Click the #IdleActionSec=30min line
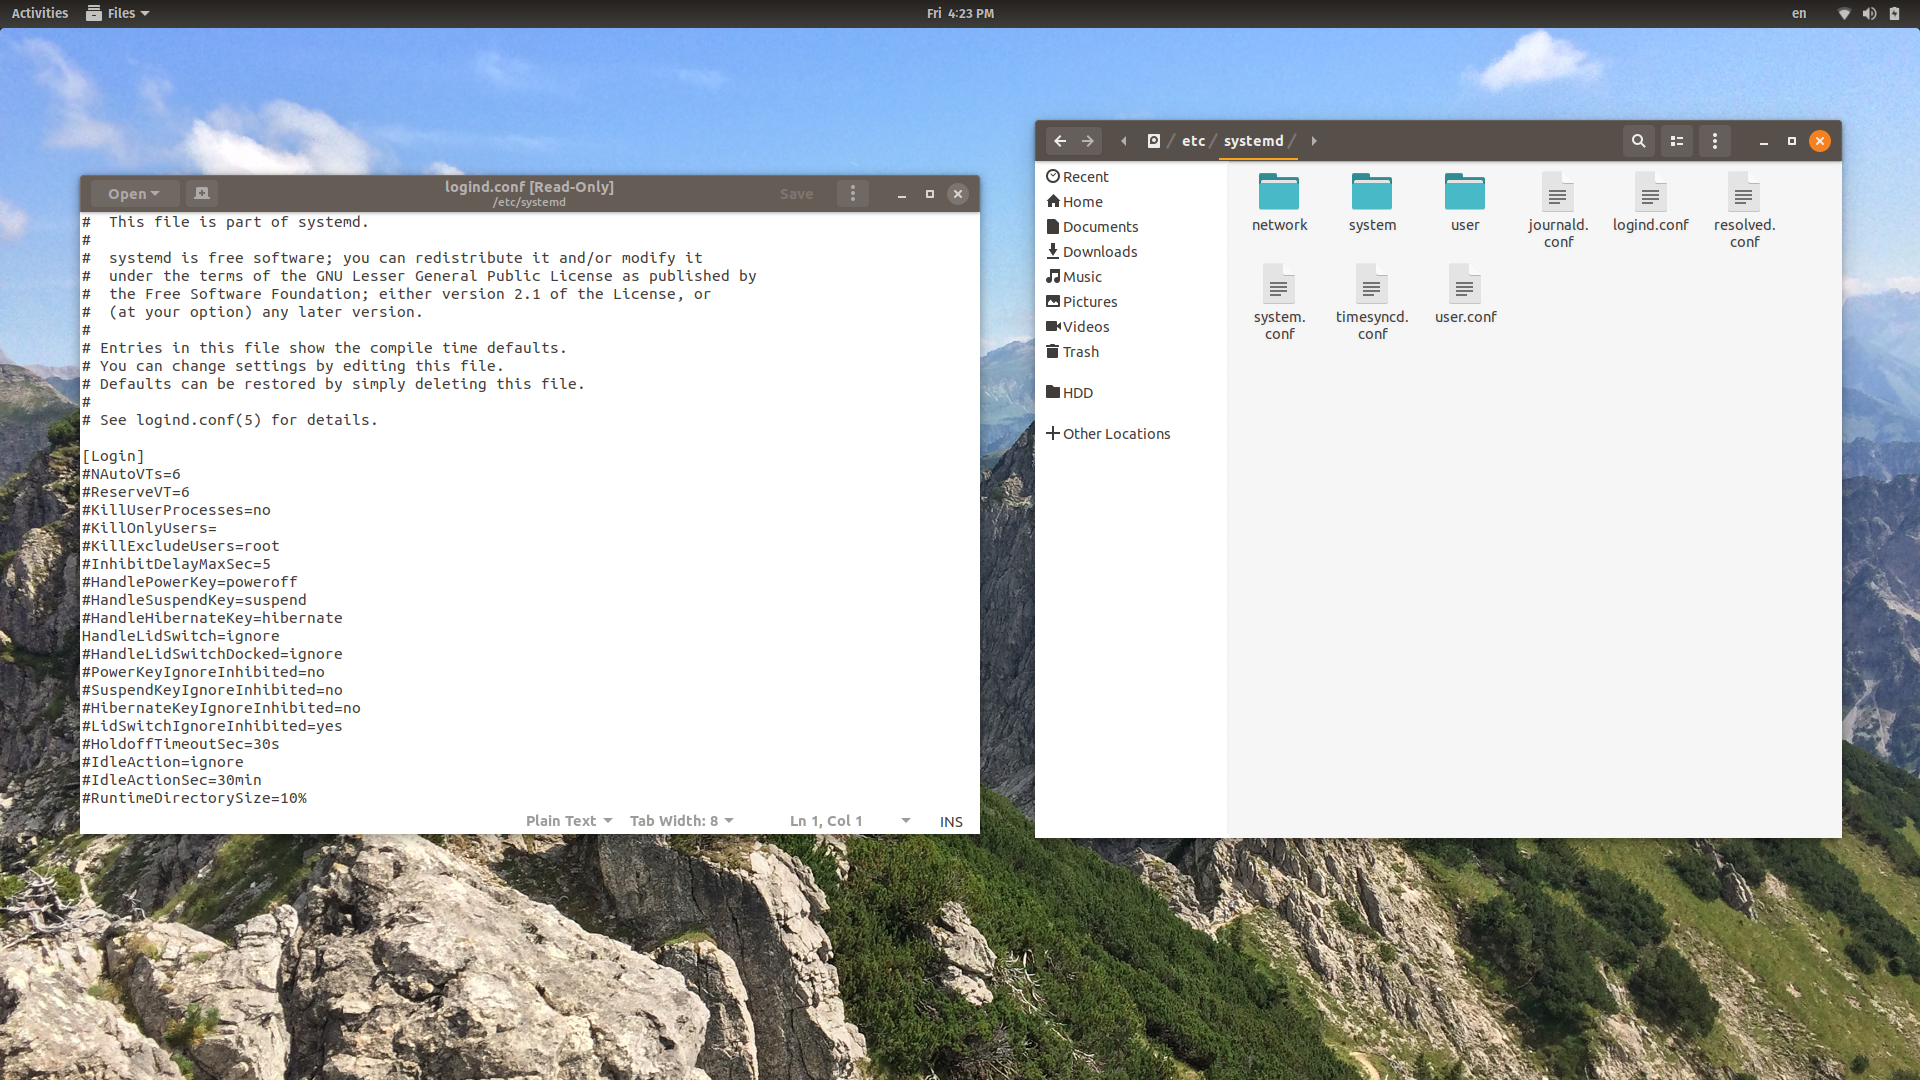Viewport: 1920px width, 1080px height. point(172,780)
